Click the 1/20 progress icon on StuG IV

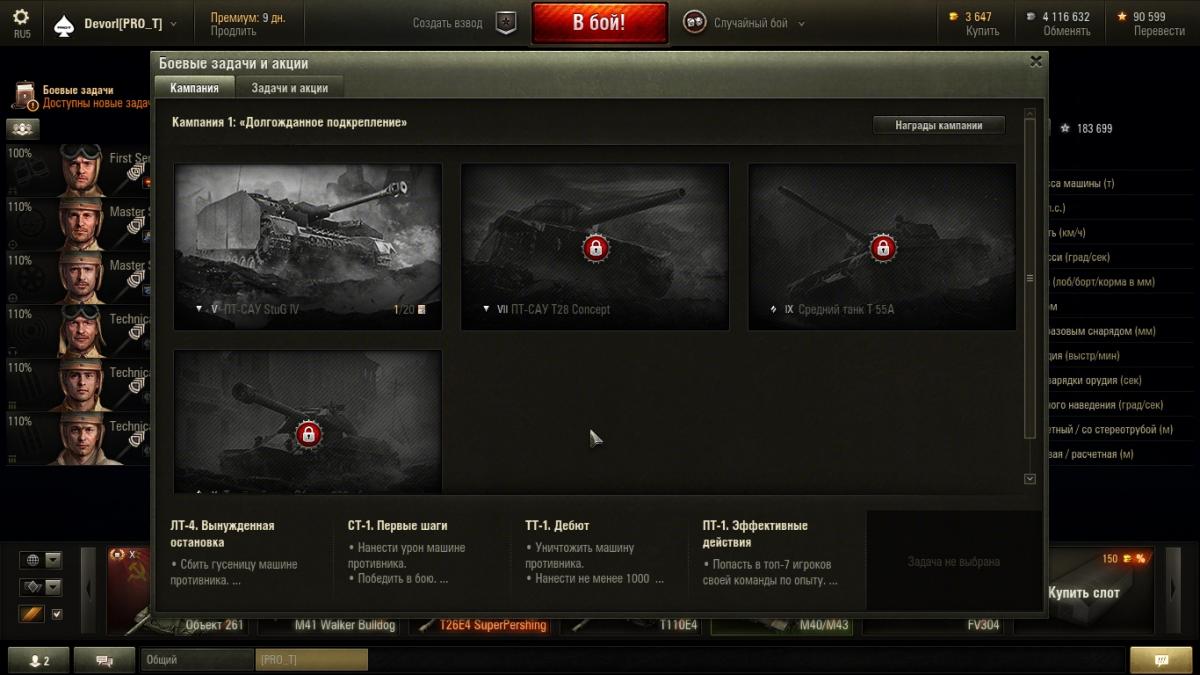(x=421, y=309)
